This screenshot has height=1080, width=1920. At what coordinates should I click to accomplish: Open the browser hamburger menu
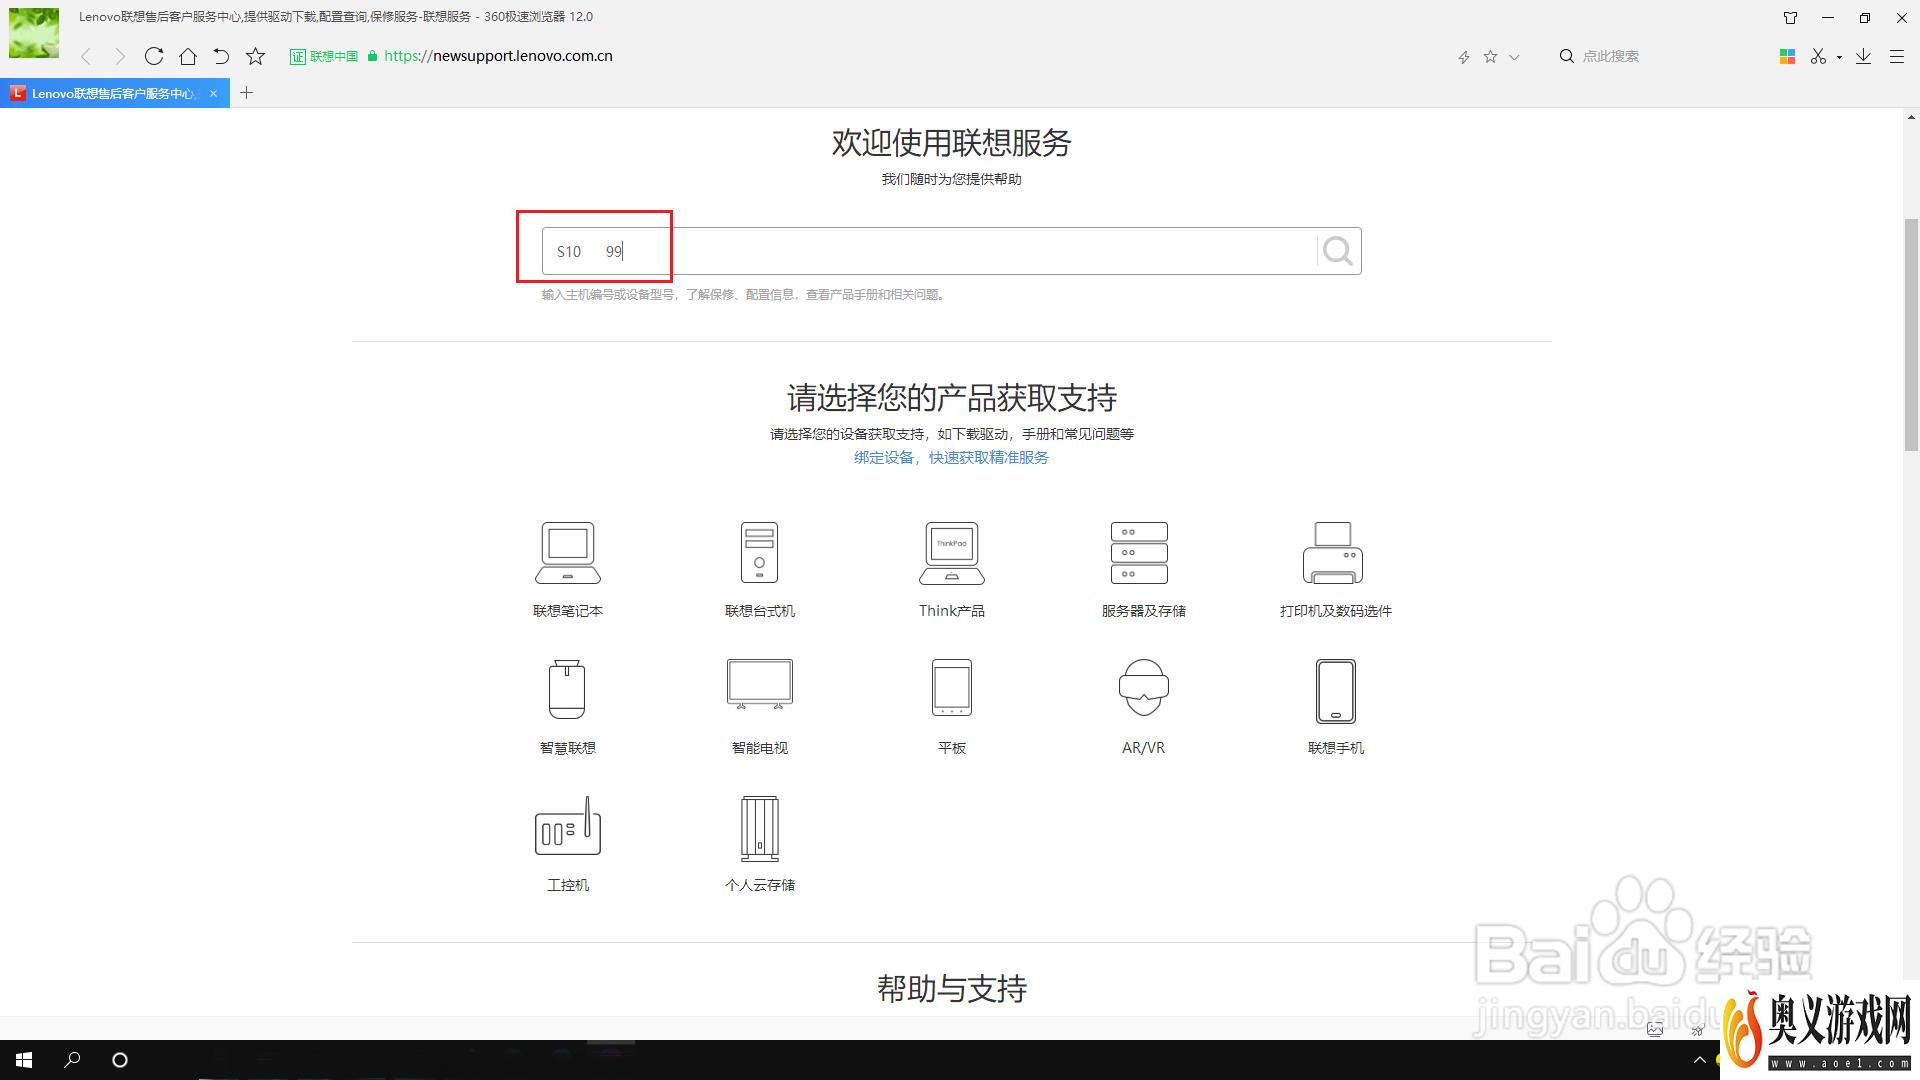(x=1896, y=56)
